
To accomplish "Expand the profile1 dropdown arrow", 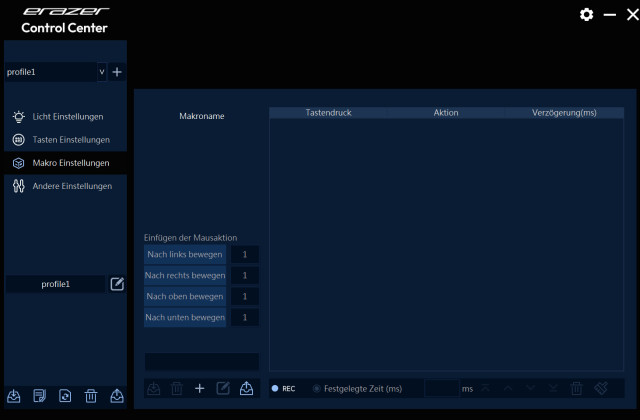I will coord(101,72).
